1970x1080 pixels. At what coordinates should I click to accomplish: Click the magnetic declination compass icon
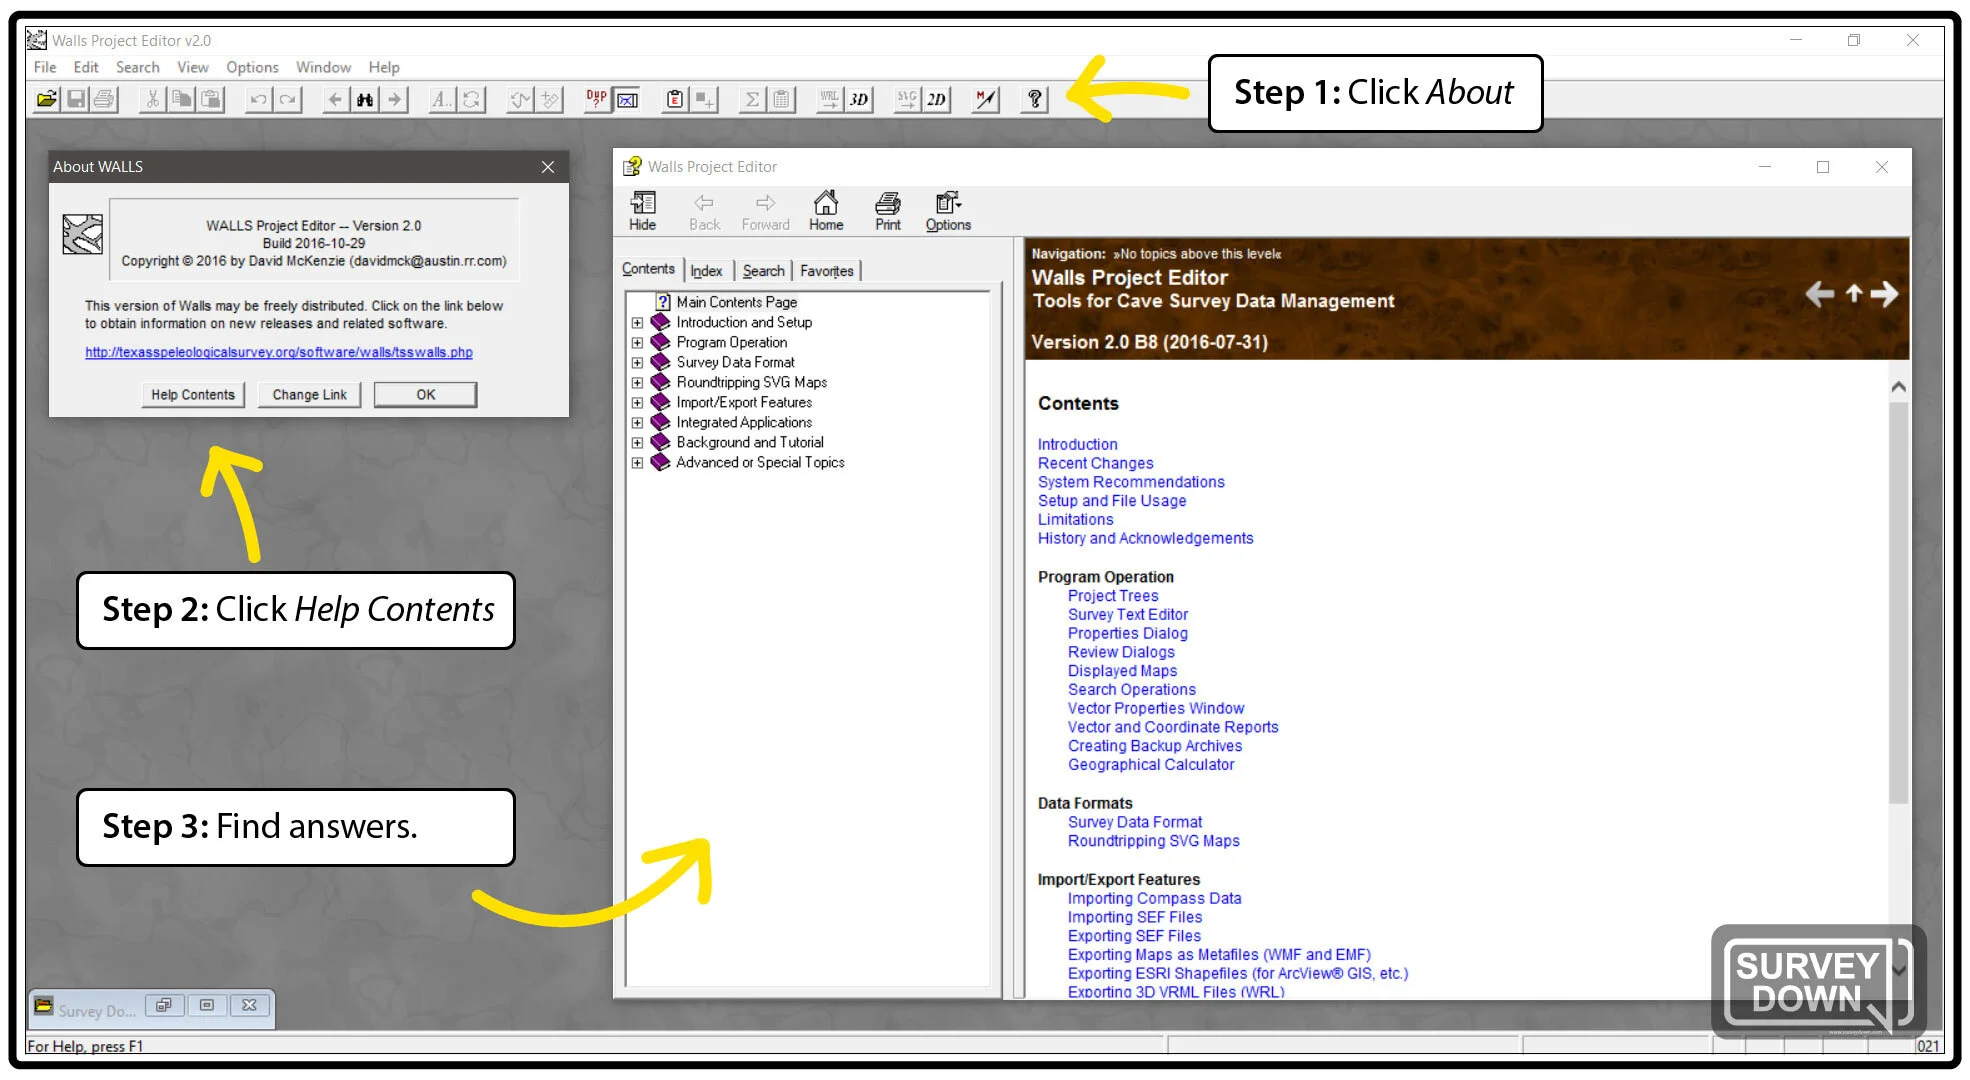(985, 99)
